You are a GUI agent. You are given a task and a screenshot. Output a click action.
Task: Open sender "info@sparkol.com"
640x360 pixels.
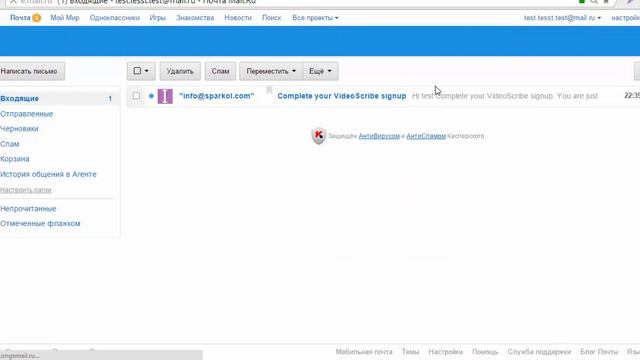coord(217,96)
